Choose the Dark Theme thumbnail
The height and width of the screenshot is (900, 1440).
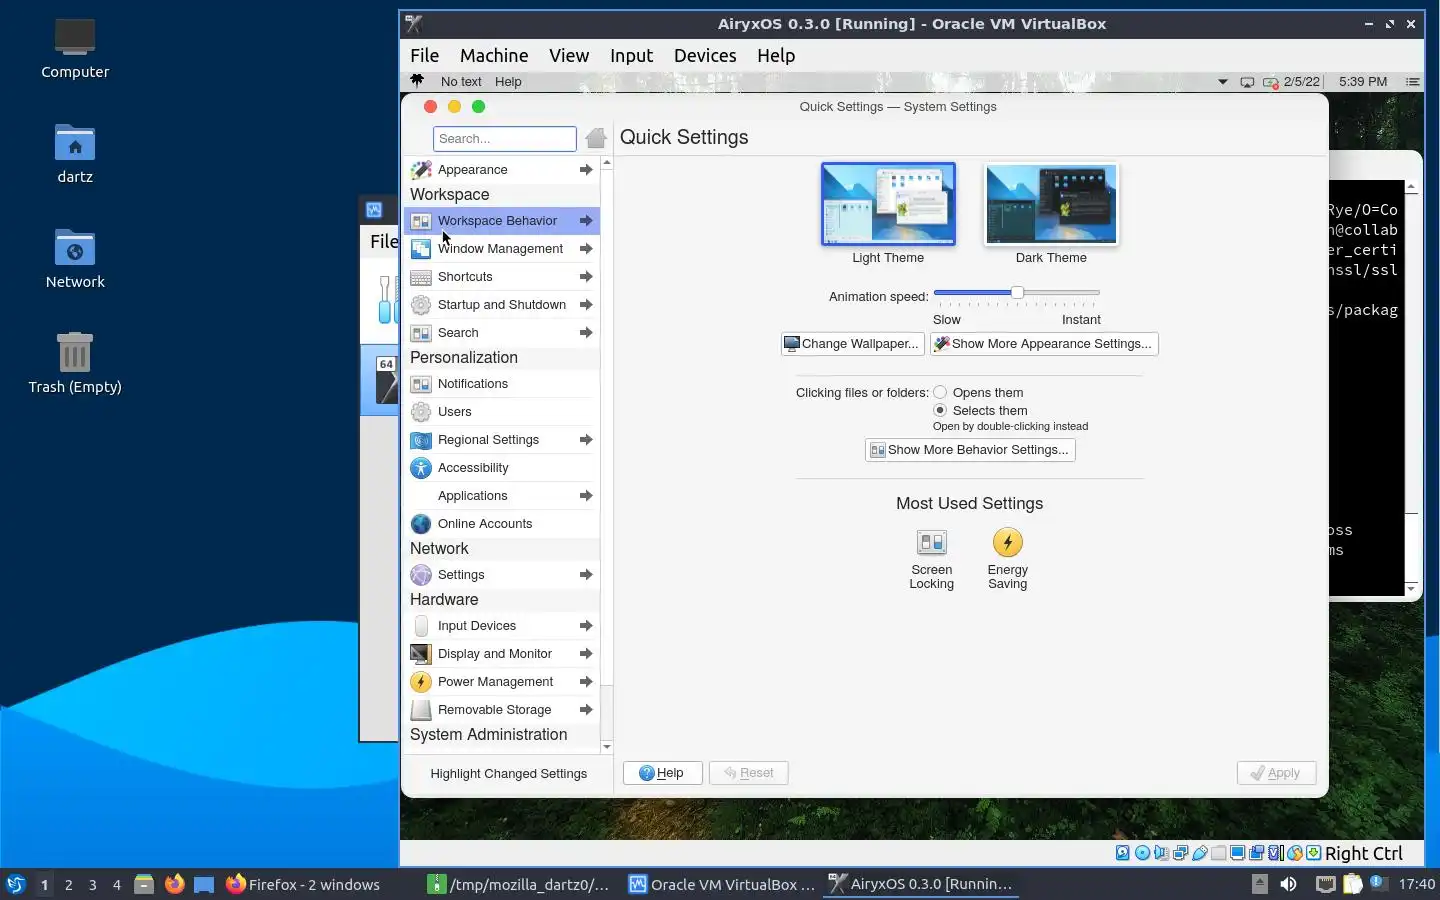point(1051,204)
